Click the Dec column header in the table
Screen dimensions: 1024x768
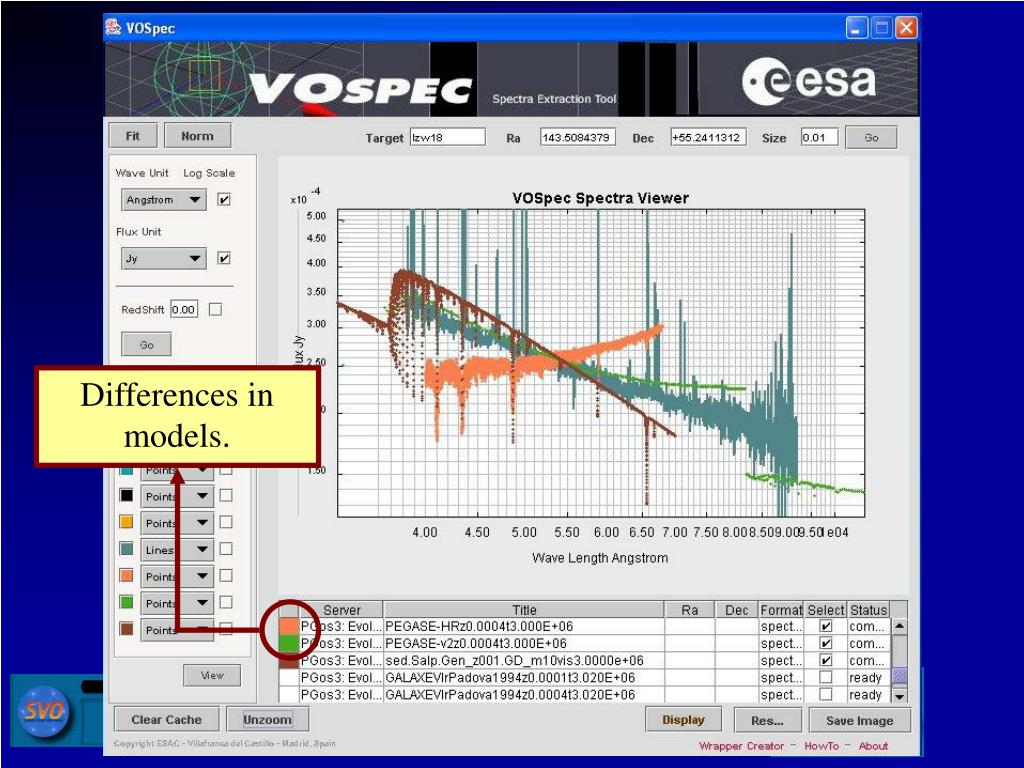pyautogui.click(x=737, y=610)
